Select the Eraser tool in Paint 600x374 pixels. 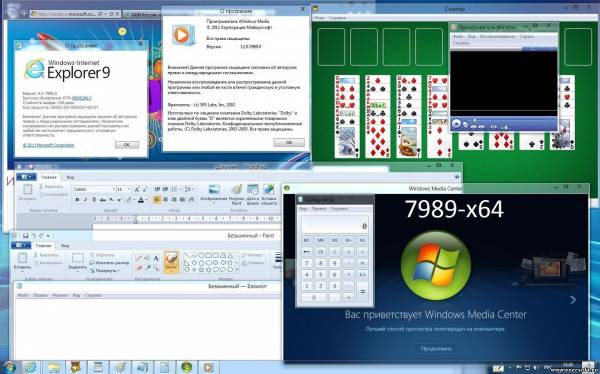pos(139,268)
